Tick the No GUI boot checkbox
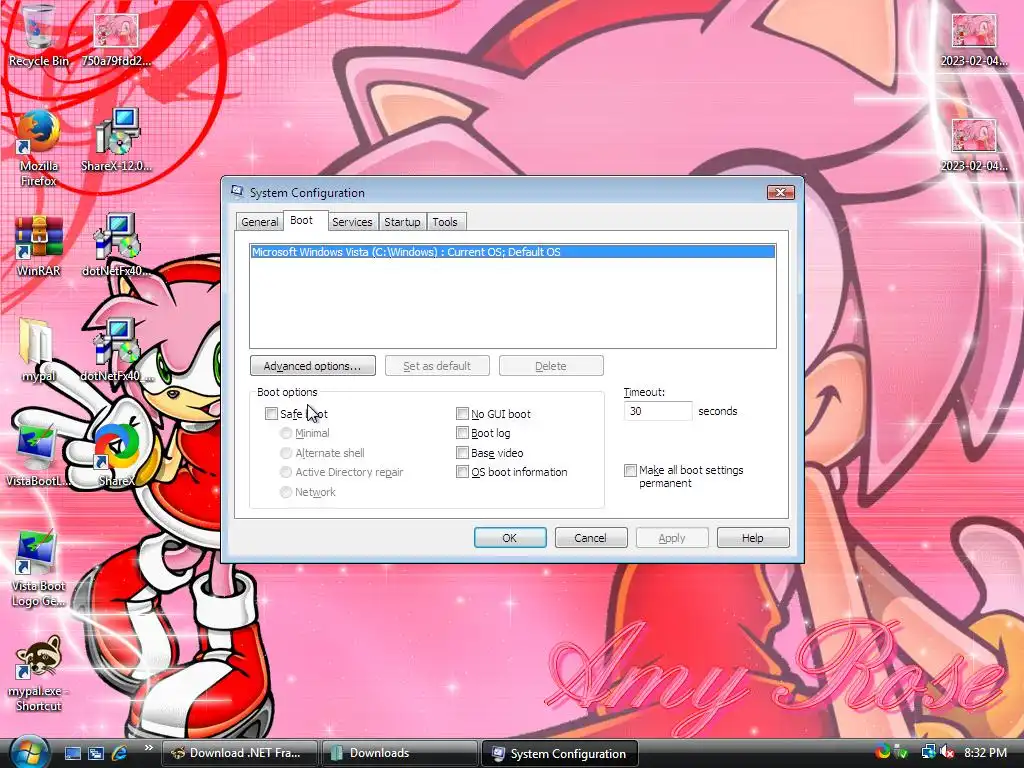Image resolution: width=1024 pixels, height=768 pixels. (x=462, y=413)
